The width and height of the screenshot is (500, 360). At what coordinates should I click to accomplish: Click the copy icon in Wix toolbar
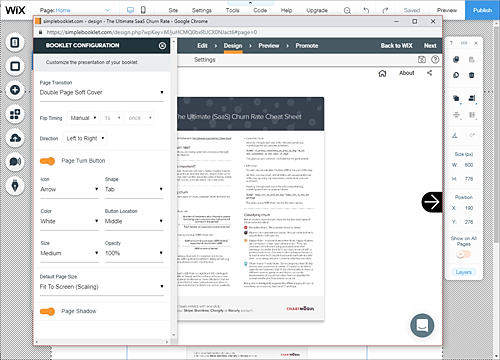tap(456, 59)
